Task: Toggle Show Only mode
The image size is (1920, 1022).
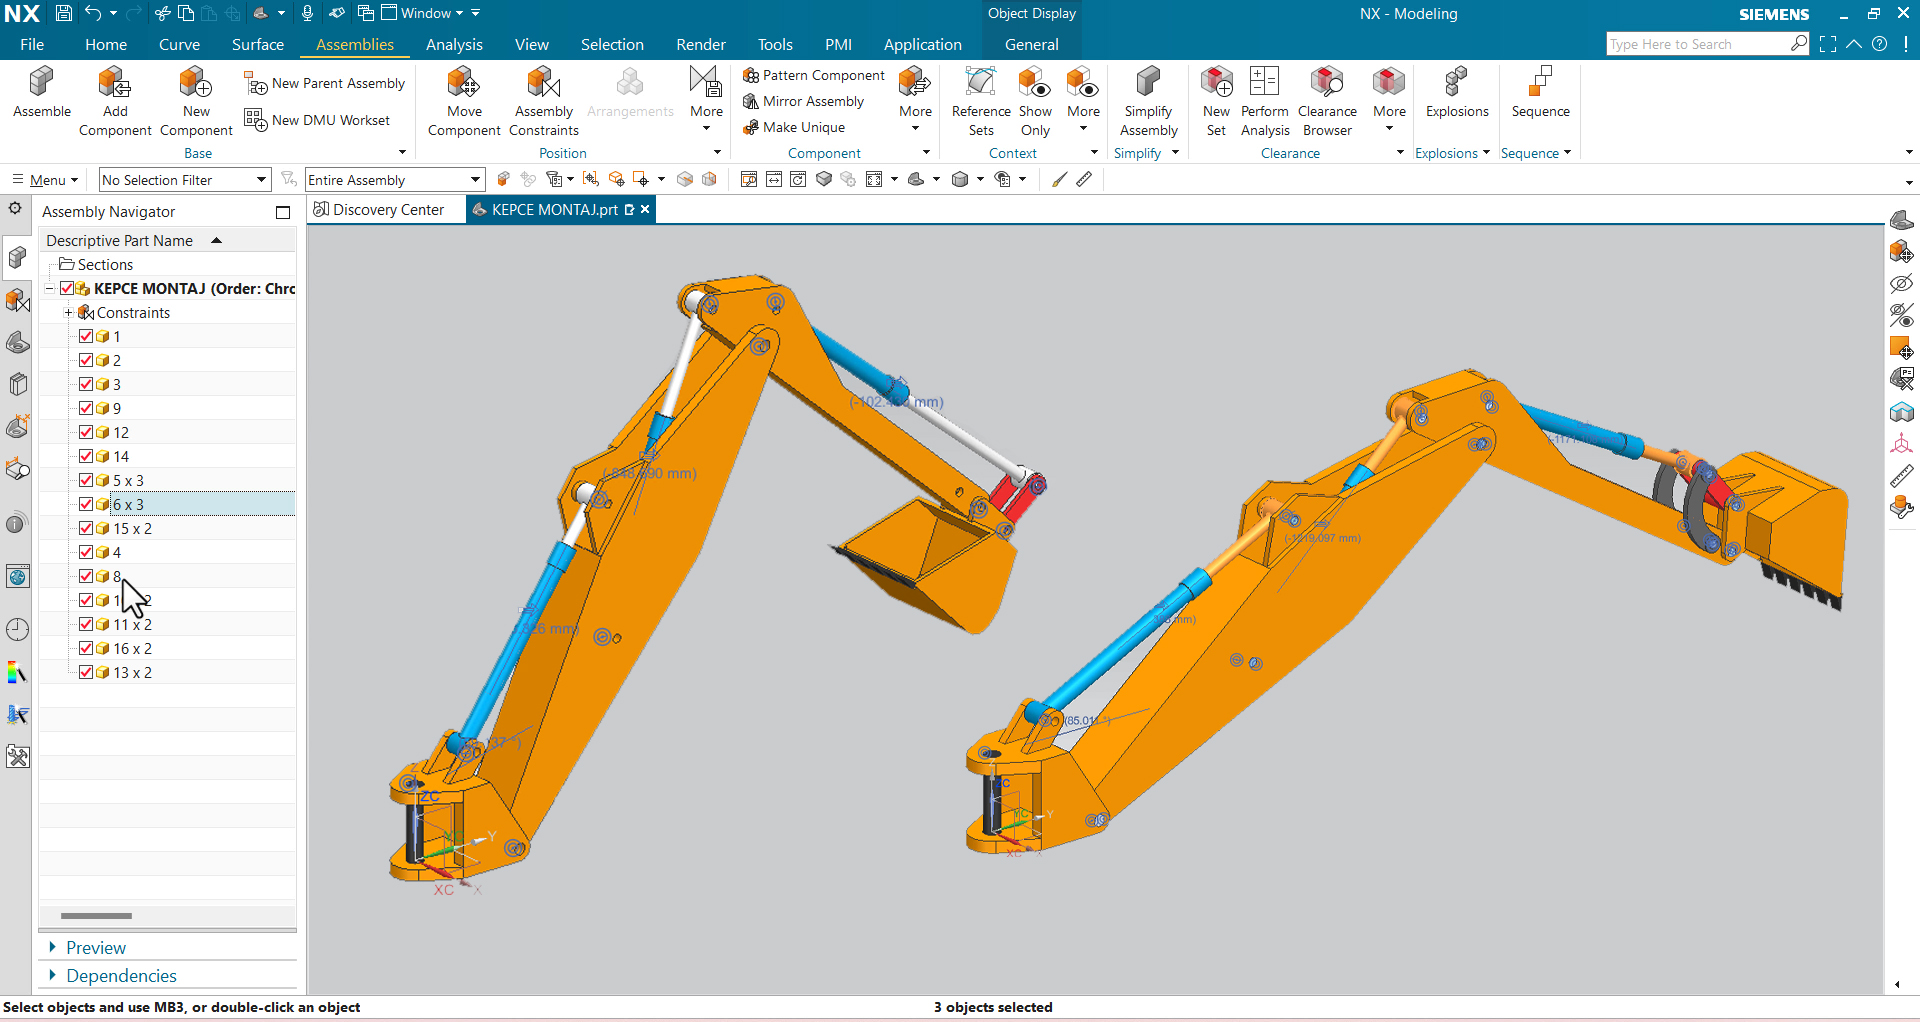Action: click(1035, 98)
